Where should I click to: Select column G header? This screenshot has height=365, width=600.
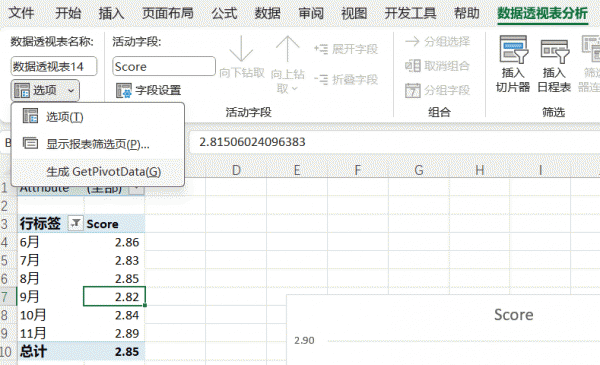pos(419,170)
